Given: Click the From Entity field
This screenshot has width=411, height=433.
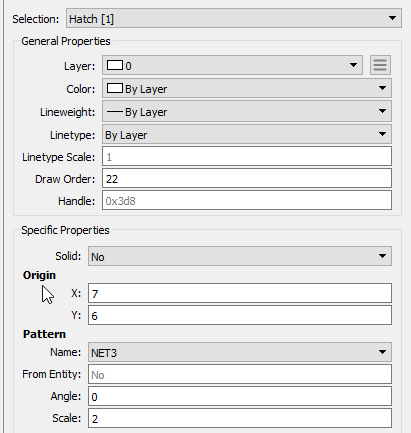Looking at the screenshot, I should pyautogui.click(x=240, y=374).
